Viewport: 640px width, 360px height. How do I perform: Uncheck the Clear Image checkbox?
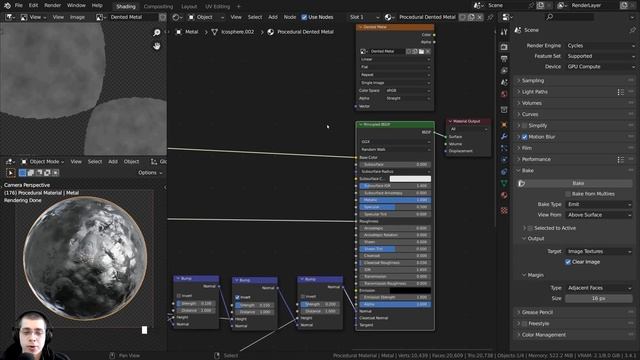568,262
